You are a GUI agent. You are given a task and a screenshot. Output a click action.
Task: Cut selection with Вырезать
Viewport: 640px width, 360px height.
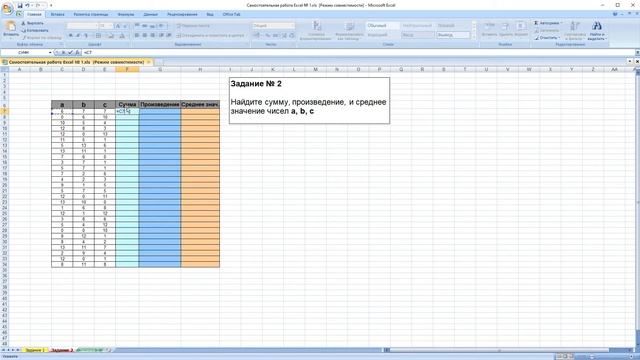tap(33, 23)
